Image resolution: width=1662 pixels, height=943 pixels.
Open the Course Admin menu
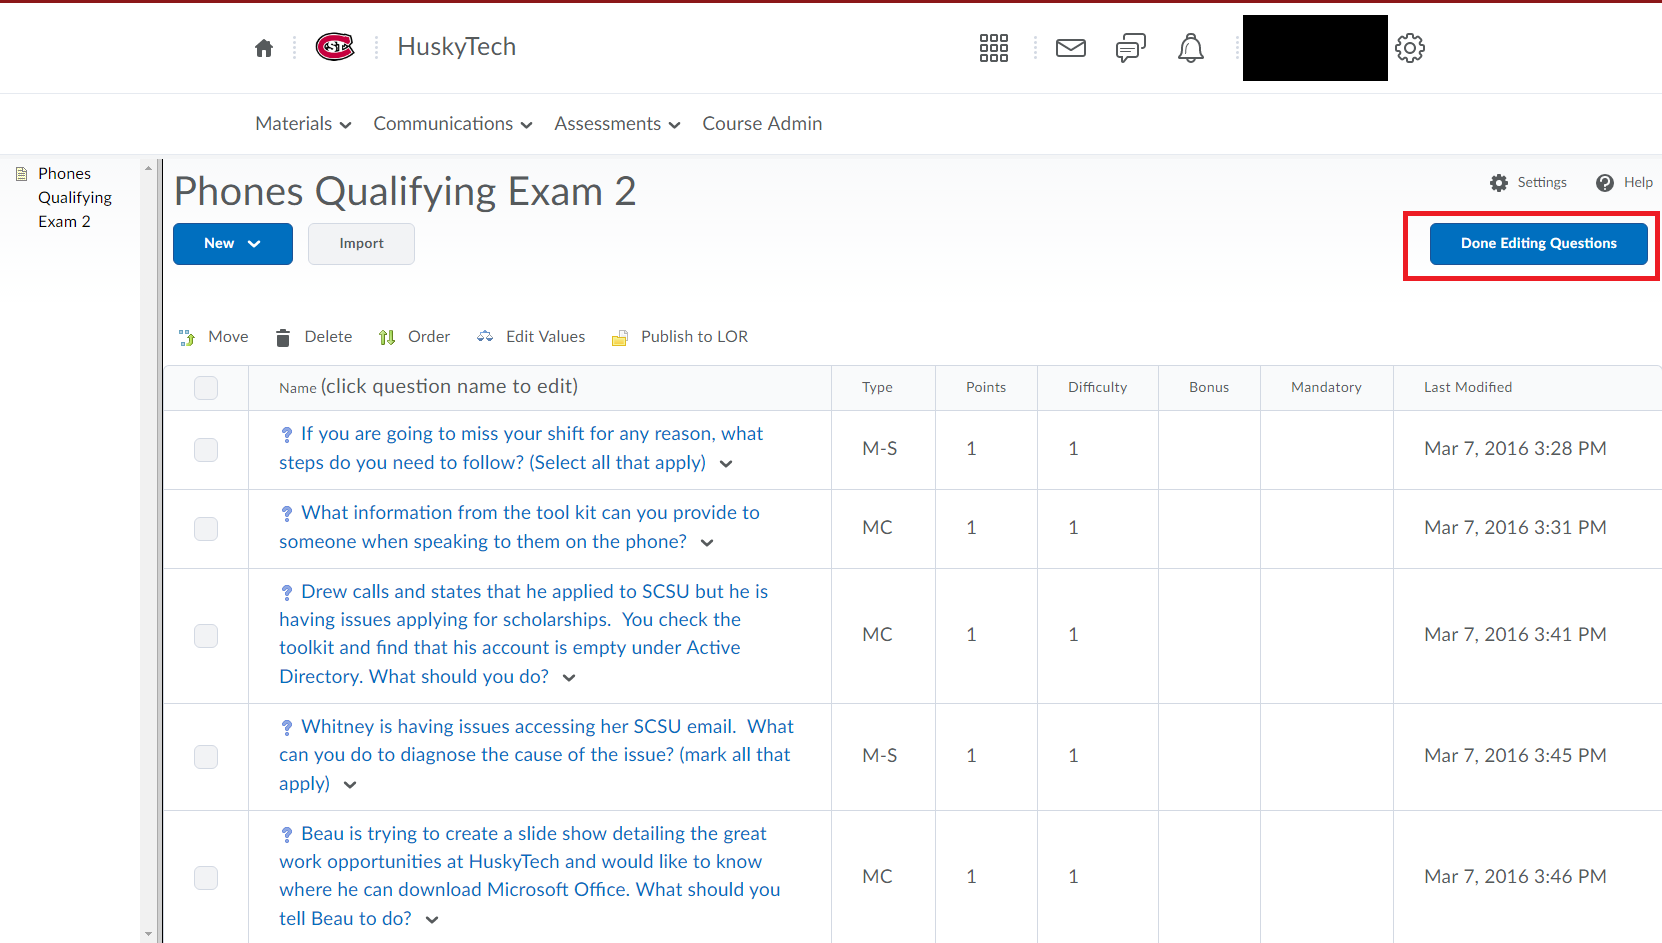point(761,123)
